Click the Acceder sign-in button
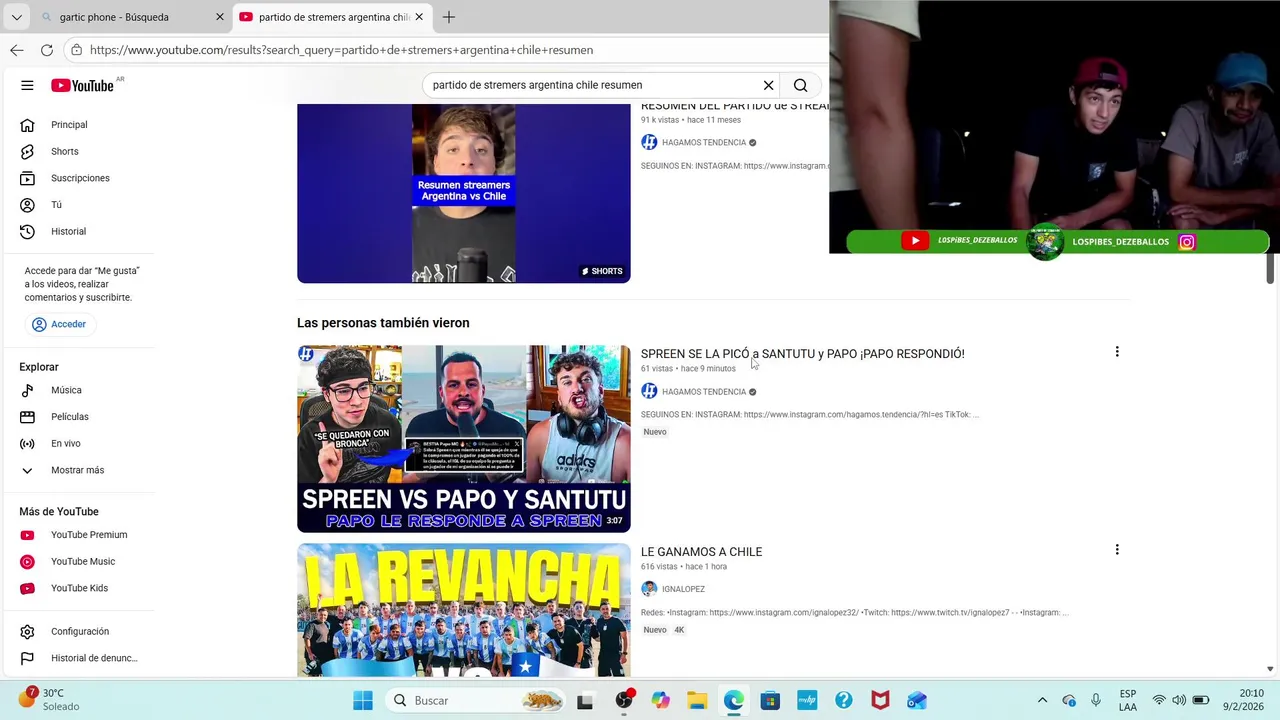The image size is (1280, 720). pos(58,324)
